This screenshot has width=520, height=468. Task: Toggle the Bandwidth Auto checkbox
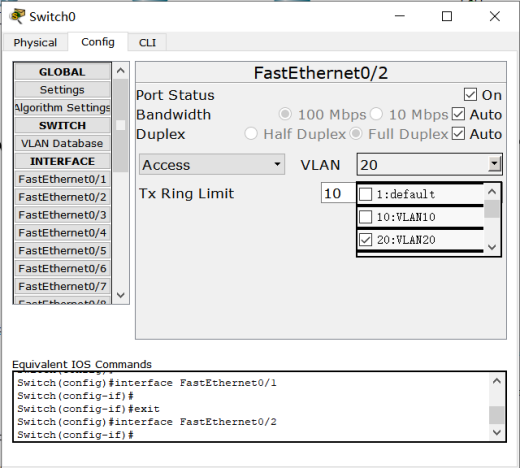click(458, 114)
